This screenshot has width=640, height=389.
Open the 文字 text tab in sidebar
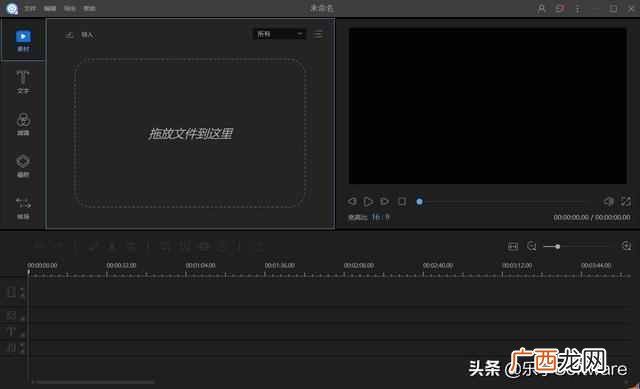pyautogui.click(x=23, y=82)
